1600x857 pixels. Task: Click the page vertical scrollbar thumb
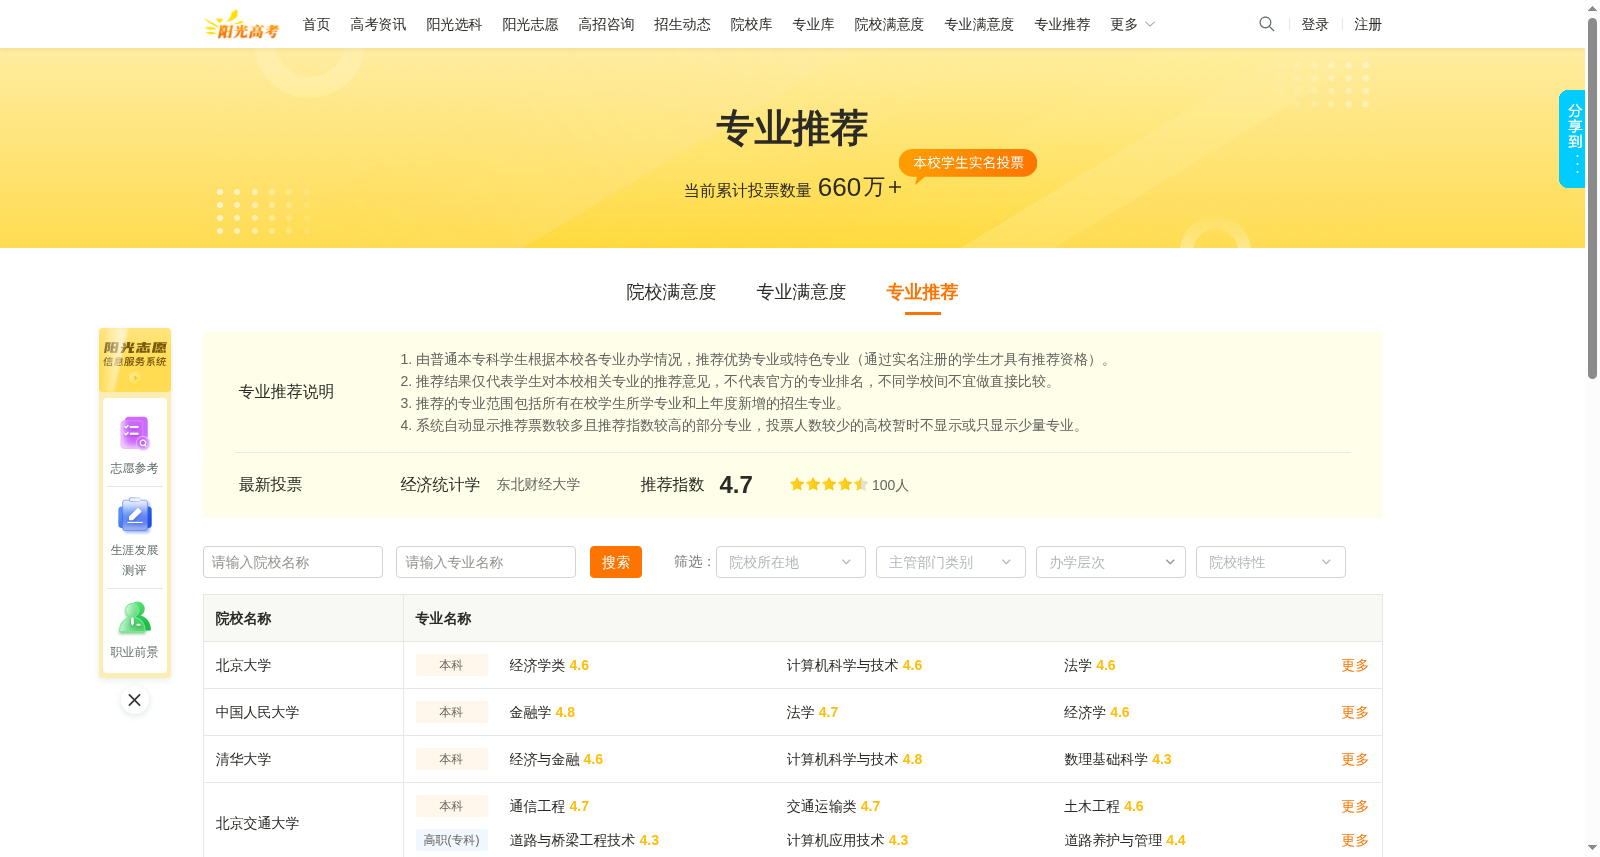(1592, 198)
